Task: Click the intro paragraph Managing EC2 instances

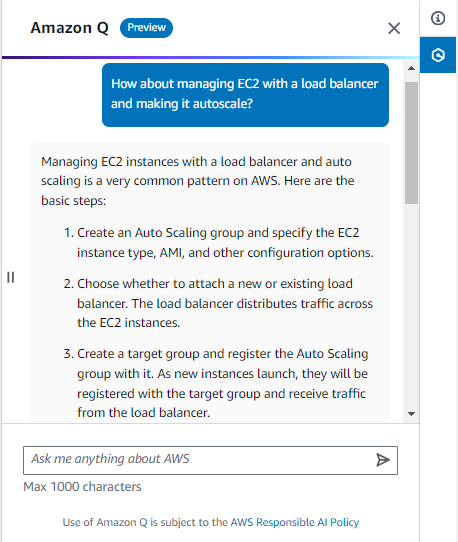Action: tap(197, 181)
